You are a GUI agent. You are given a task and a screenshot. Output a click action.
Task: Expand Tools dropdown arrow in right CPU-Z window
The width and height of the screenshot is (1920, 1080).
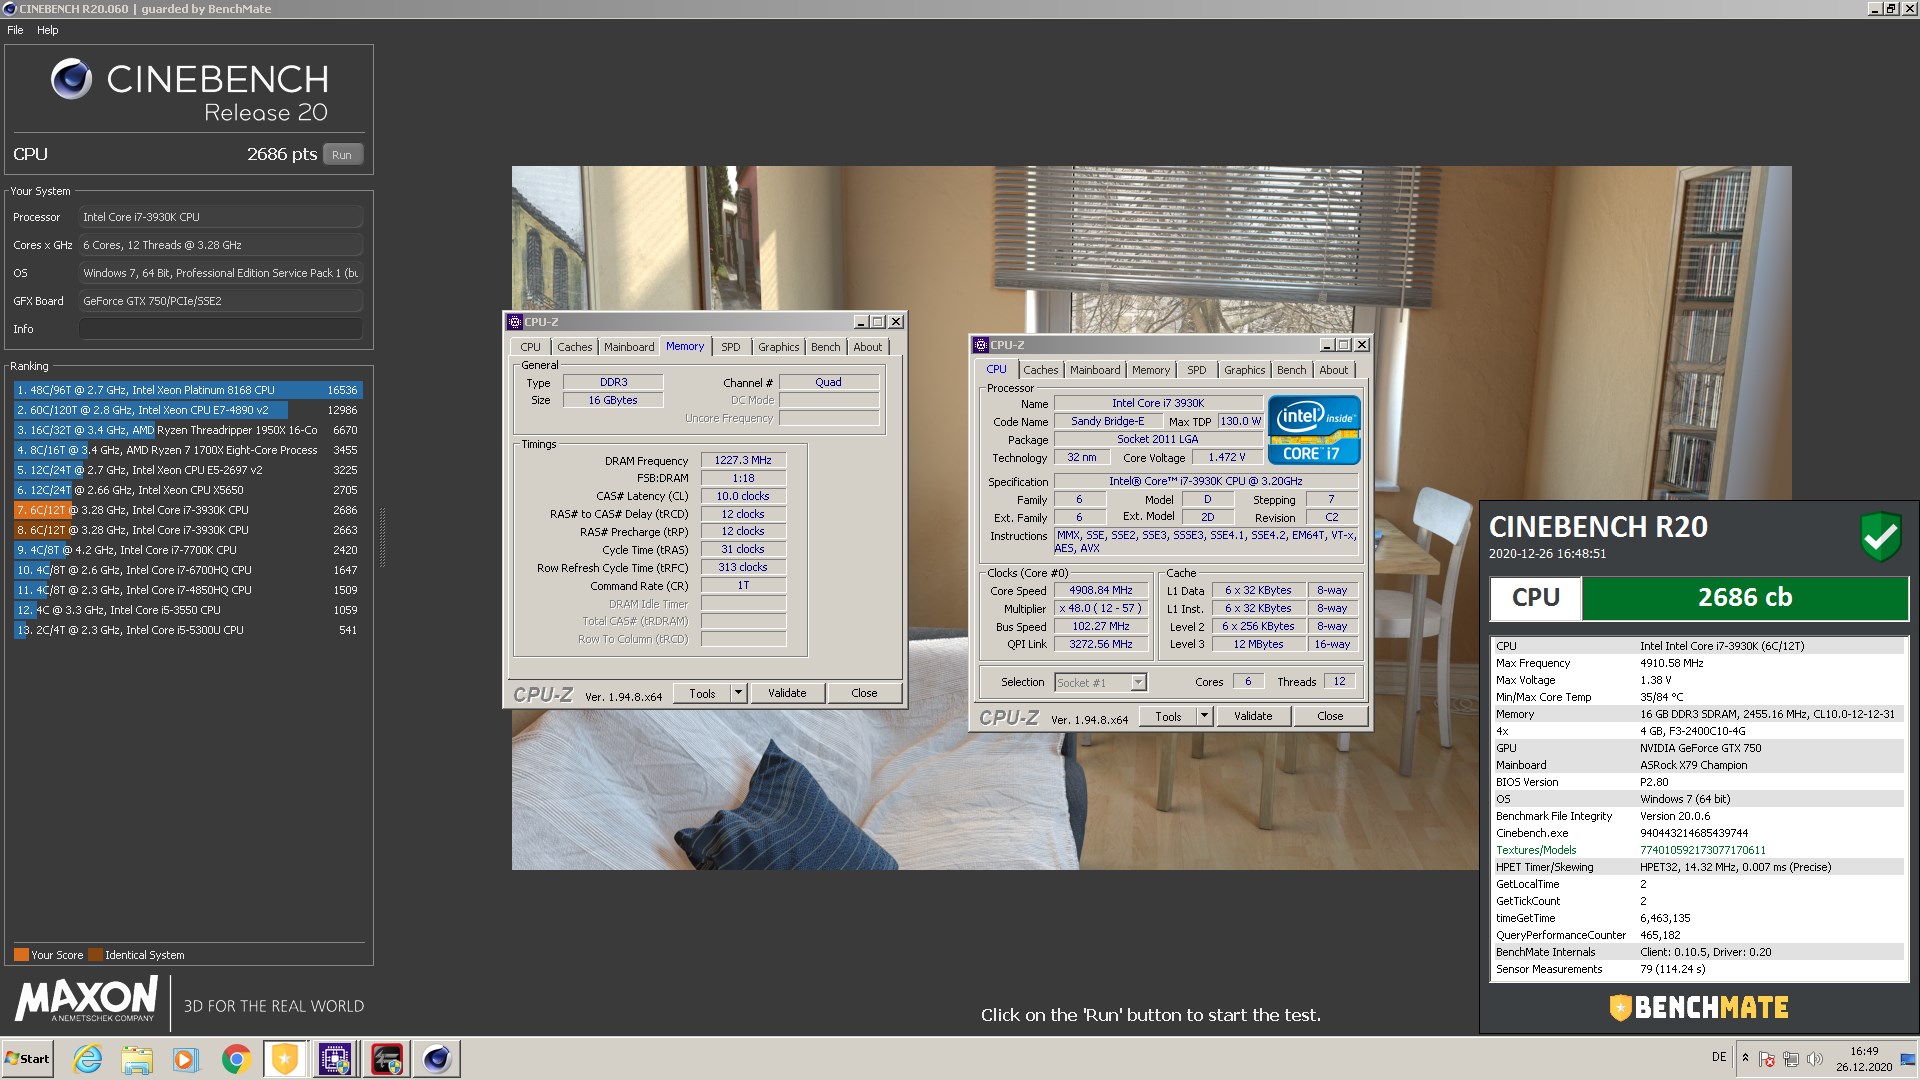[x=1205, y=716]
